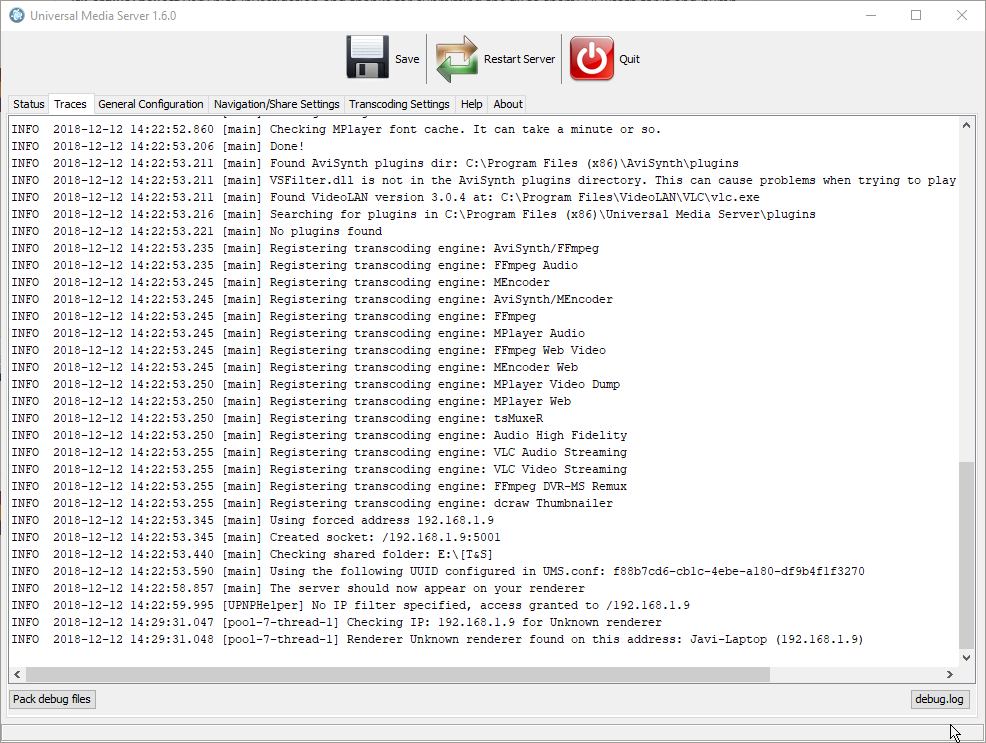Click 'VSFilter.dll is not in' log line
The image size is (986, 743).
(x=484, y=180)
